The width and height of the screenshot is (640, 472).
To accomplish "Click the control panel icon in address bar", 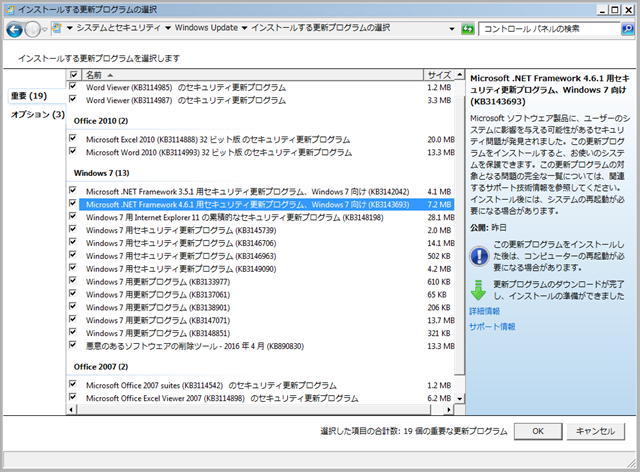I will click(57, 28).
